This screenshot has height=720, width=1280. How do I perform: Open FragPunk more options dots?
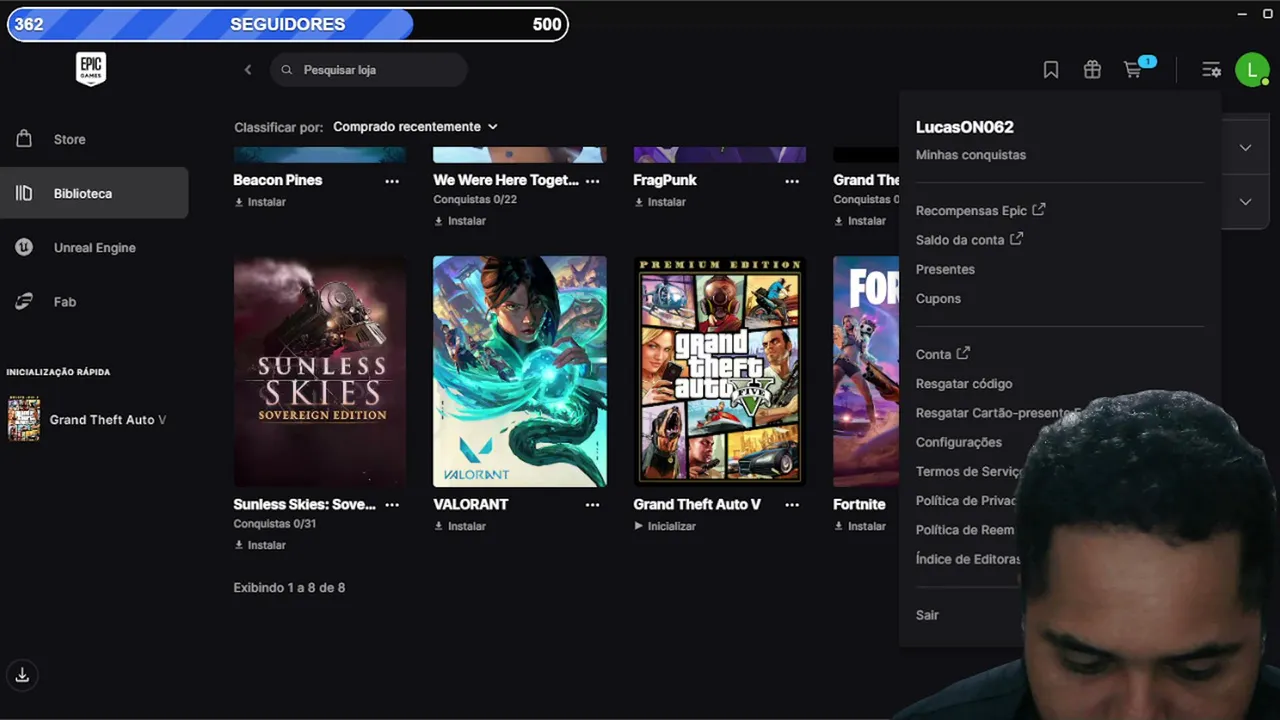pos(792,181)
